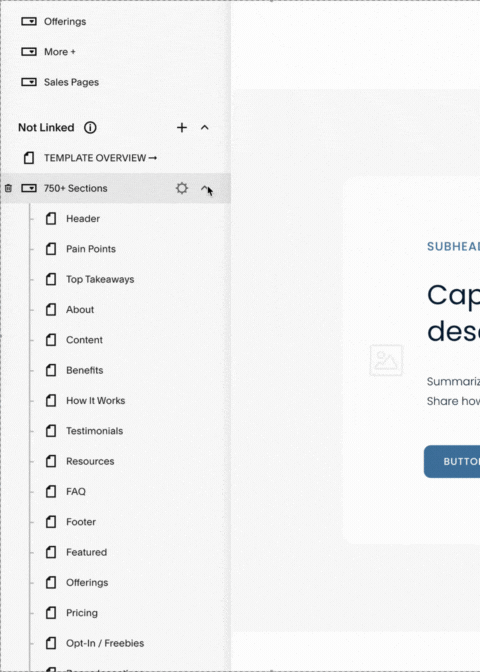The height and width of the screenshot is (672, 480).
Task: Click the Content page icon
Action: pyautogui.click(x=51, y=340)
